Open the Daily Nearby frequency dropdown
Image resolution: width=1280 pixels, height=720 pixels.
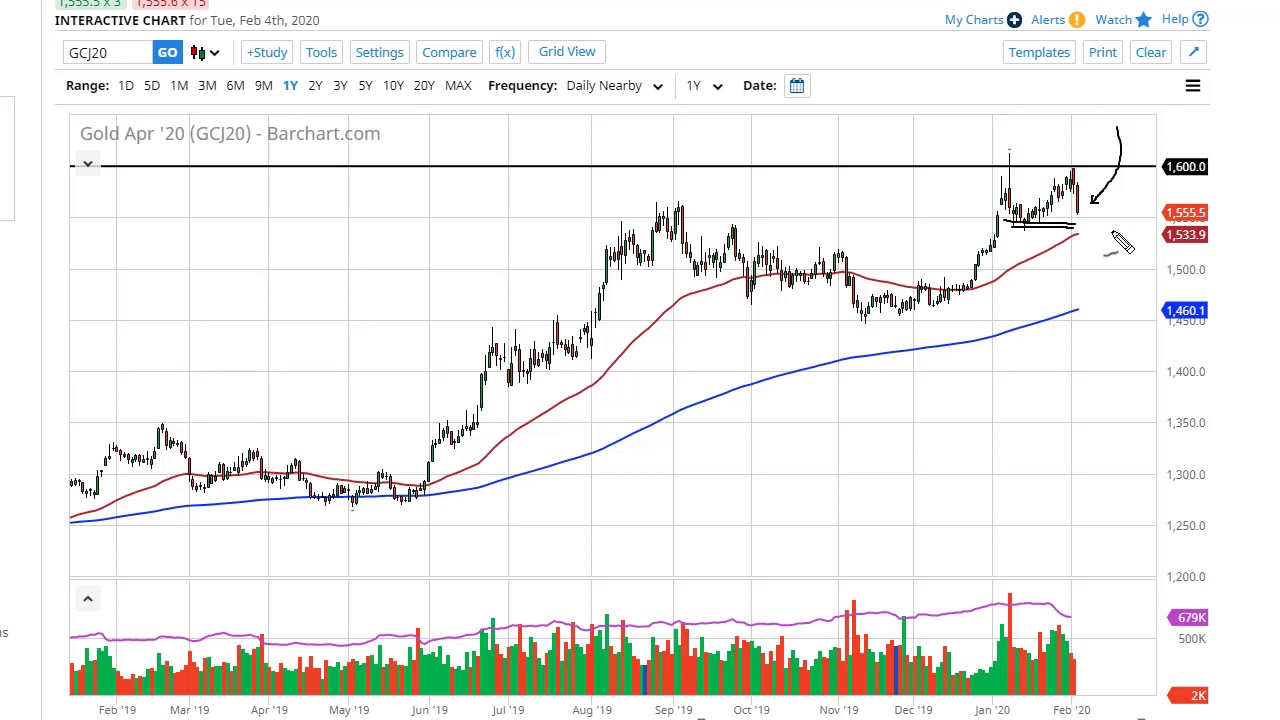[x=614, y=86]
